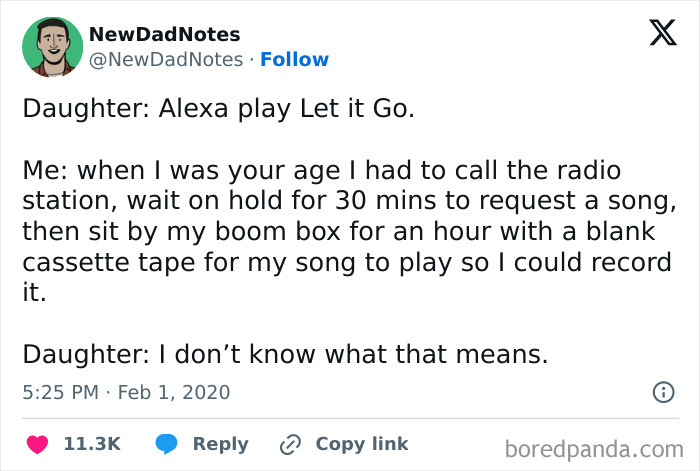700x471 pixels.
Task: Open the 11.3K likes count
Action: coord(92,443)
